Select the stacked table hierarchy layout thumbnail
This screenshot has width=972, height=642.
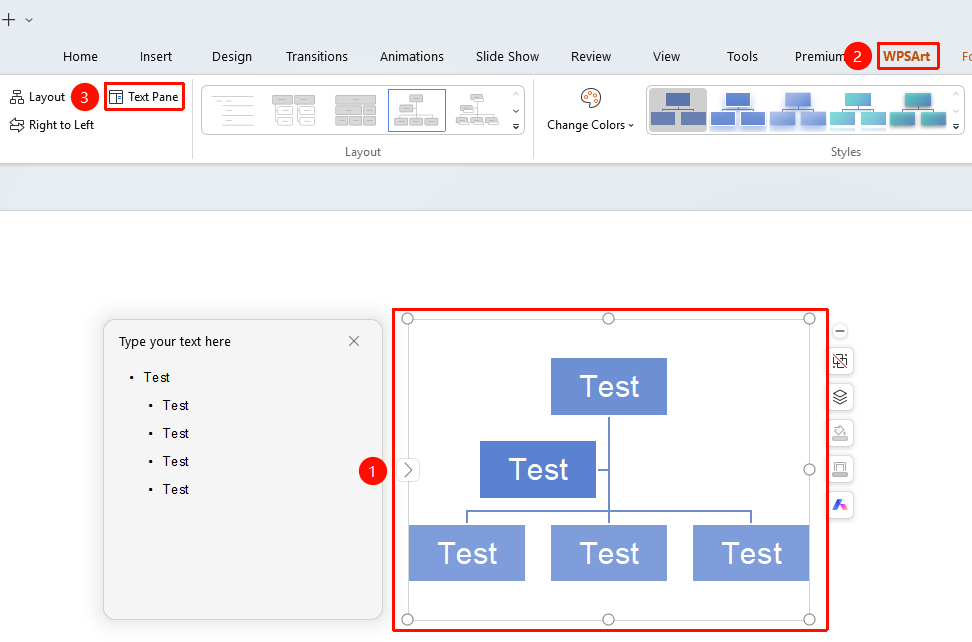(x=355, y=110)
